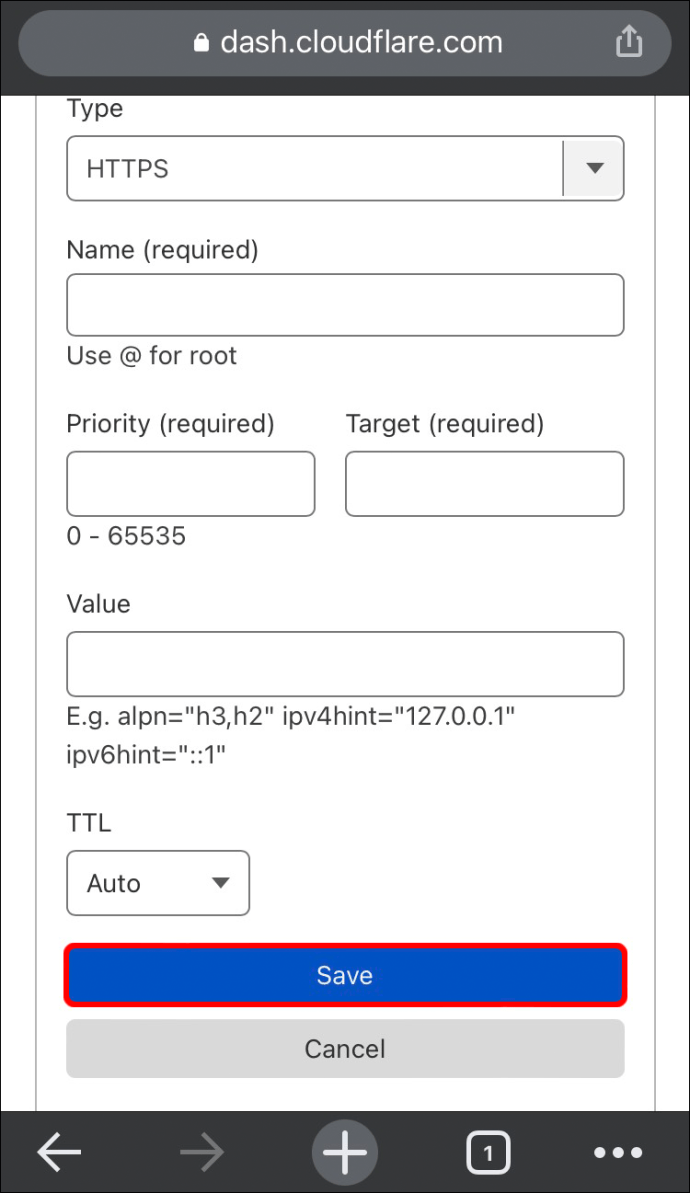Tap the padlock icon in the address bar
Image resolution: width=690 pixels, height=1193 pixels.
(x=199, y=42)
